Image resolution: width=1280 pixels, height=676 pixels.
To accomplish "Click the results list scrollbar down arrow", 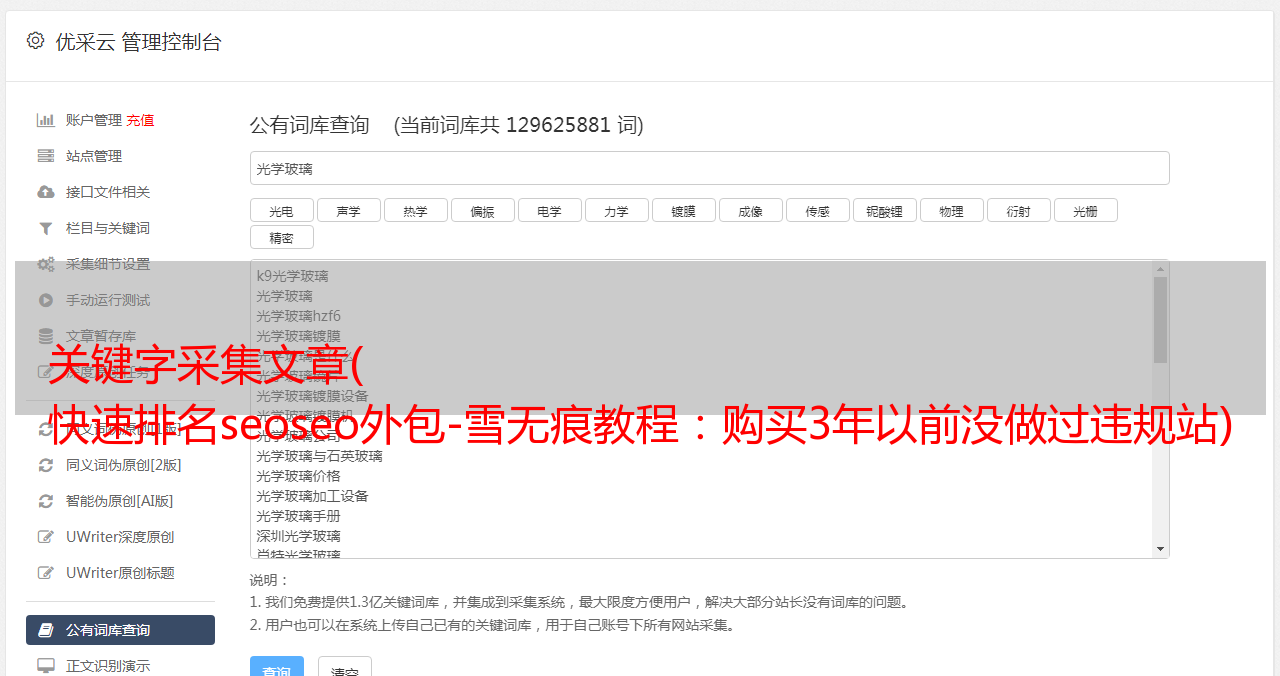I will pos(1160,549).
